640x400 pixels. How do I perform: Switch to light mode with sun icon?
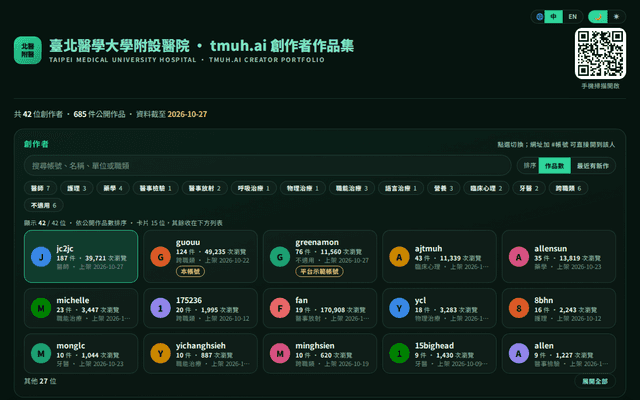tap(616, 17)
